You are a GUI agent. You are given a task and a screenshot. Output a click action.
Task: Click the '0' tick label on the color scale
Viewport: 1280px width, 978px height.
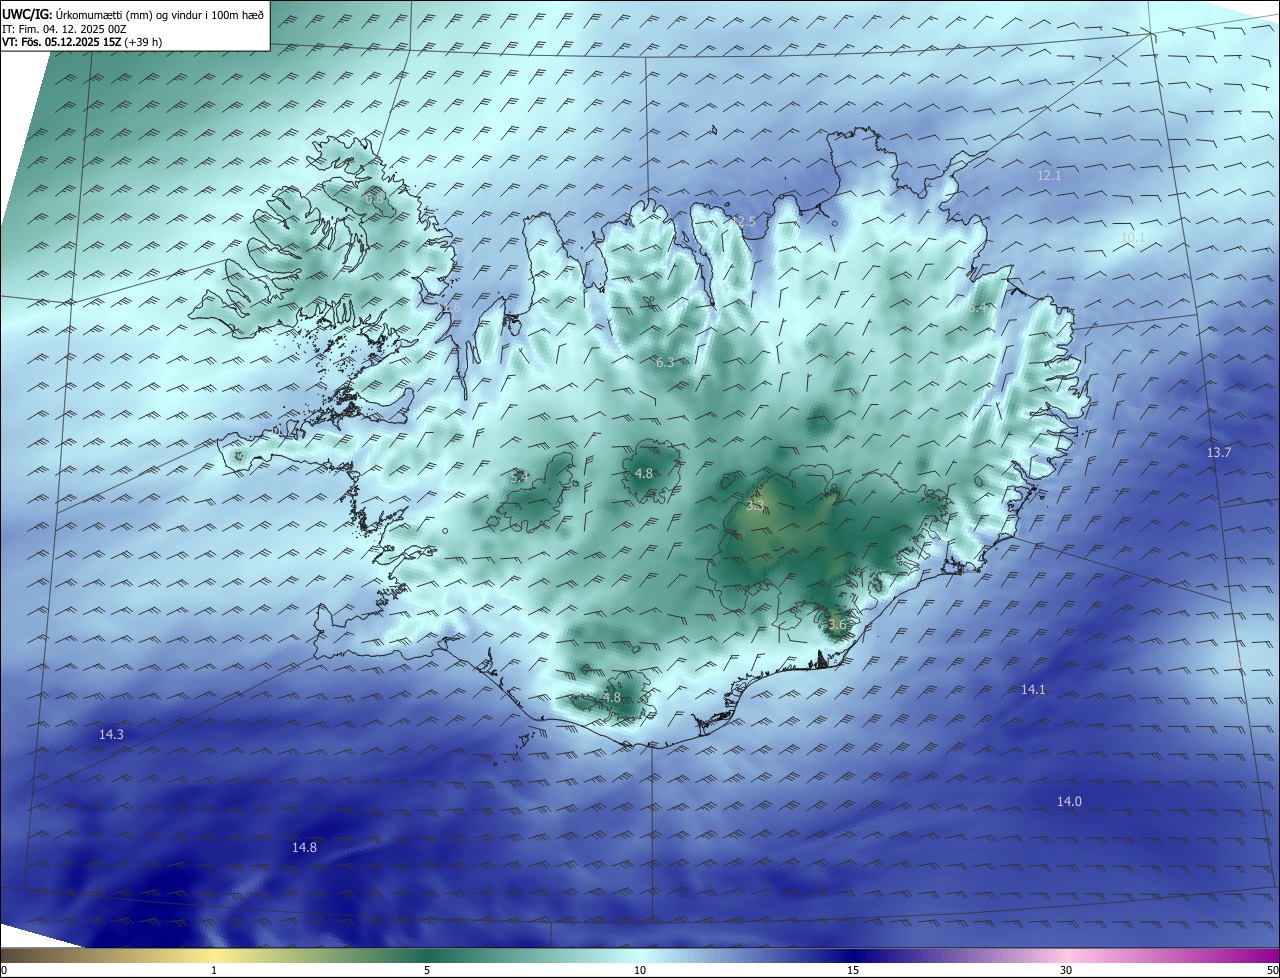click(x=4, y=970)
